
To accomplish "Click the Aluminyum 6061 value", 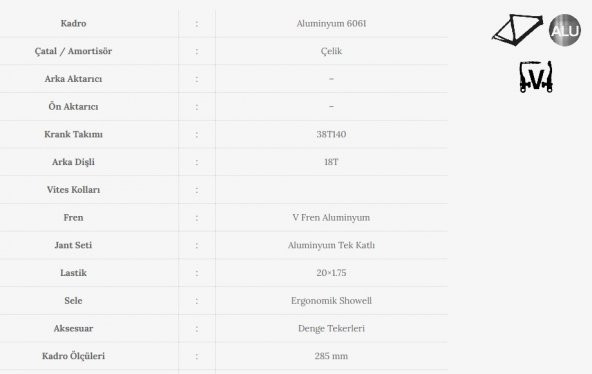I will (x=331, y=23).
